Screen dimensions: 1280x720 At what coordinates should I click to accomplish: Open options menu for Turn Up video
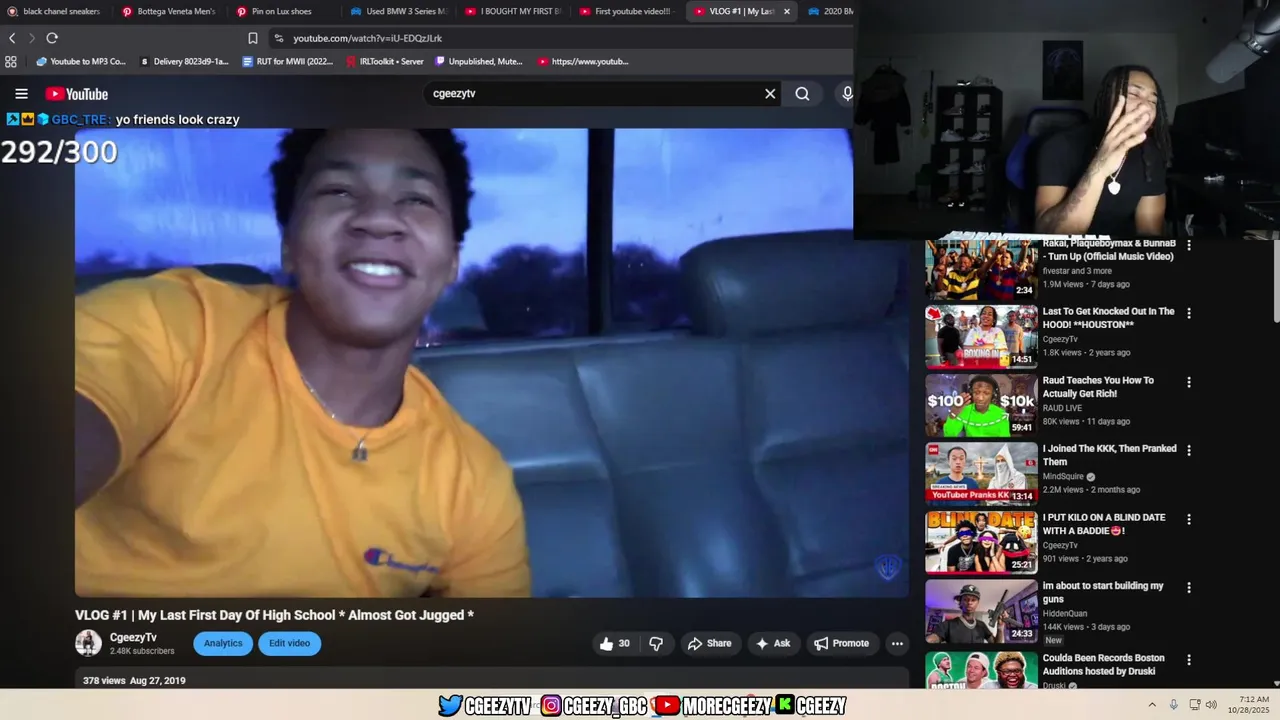[x=1189, y=245]
